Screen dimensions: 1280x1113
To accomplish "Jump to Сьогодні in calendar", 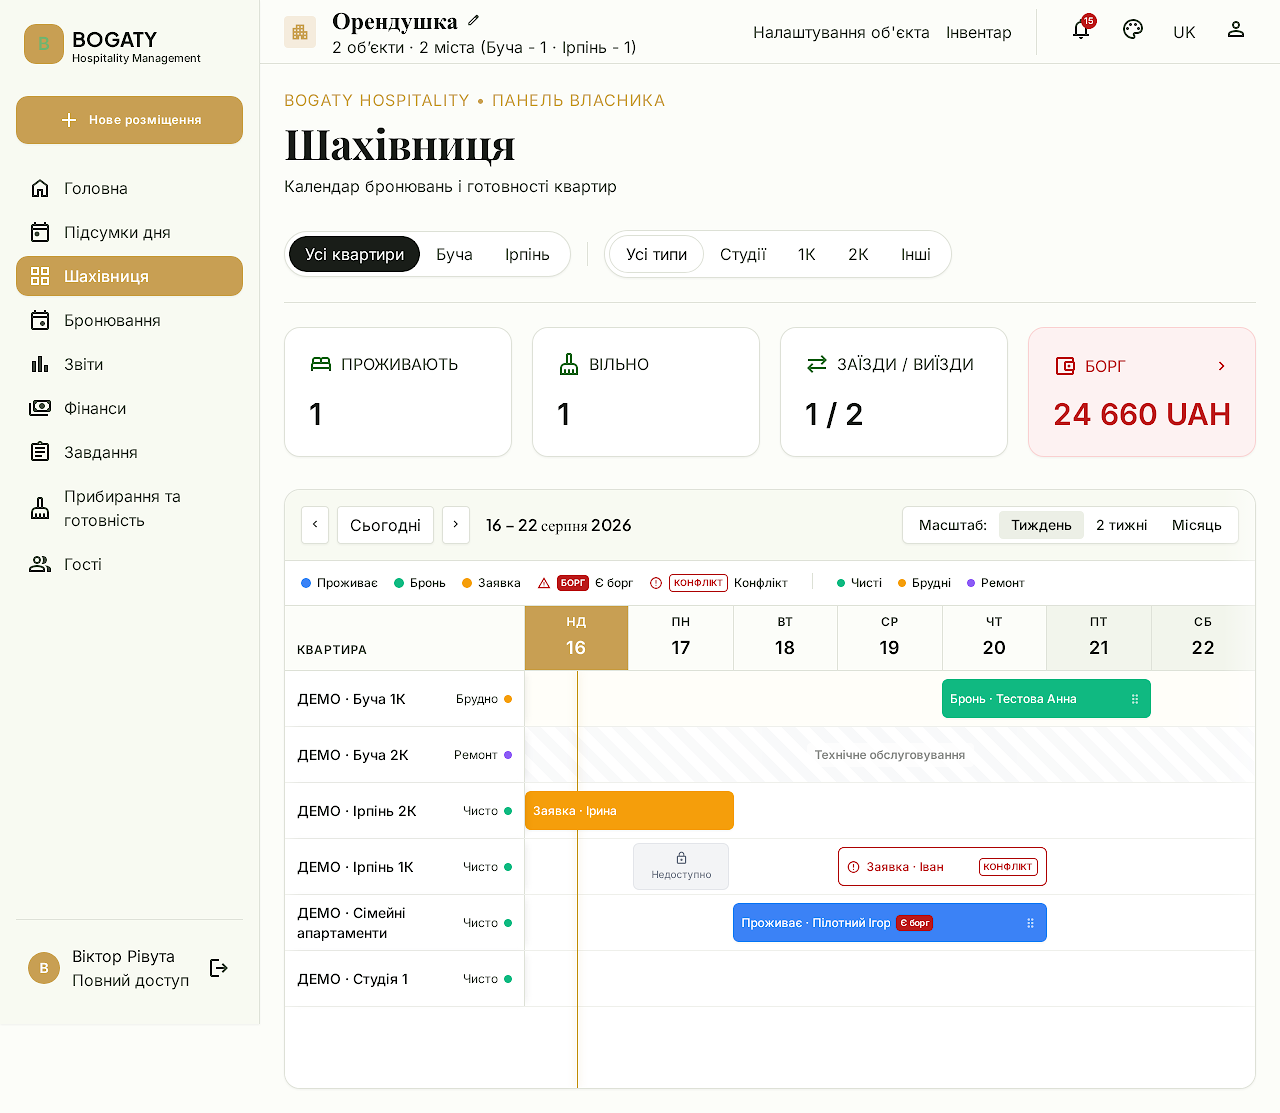I will click(385, 525).
